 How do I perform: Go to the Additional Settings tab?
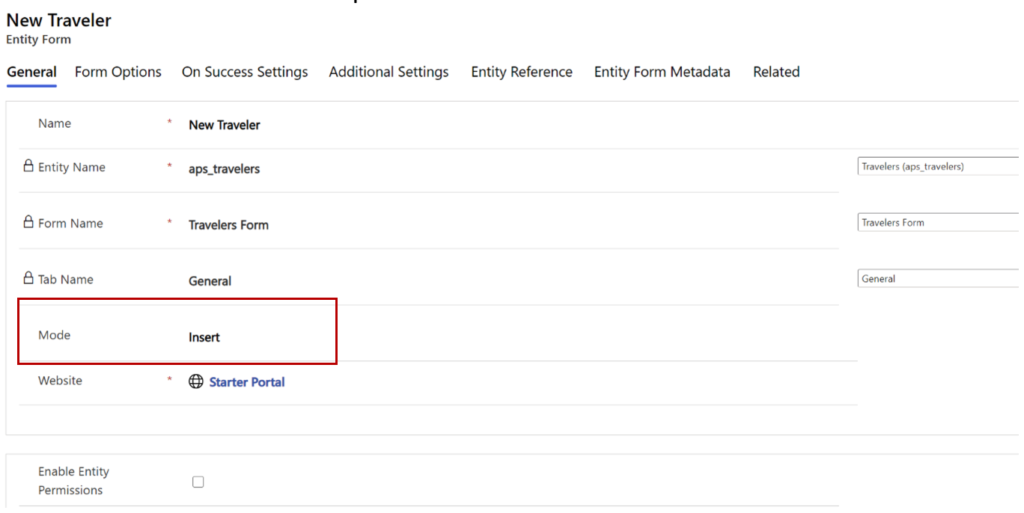click(389, 72)
